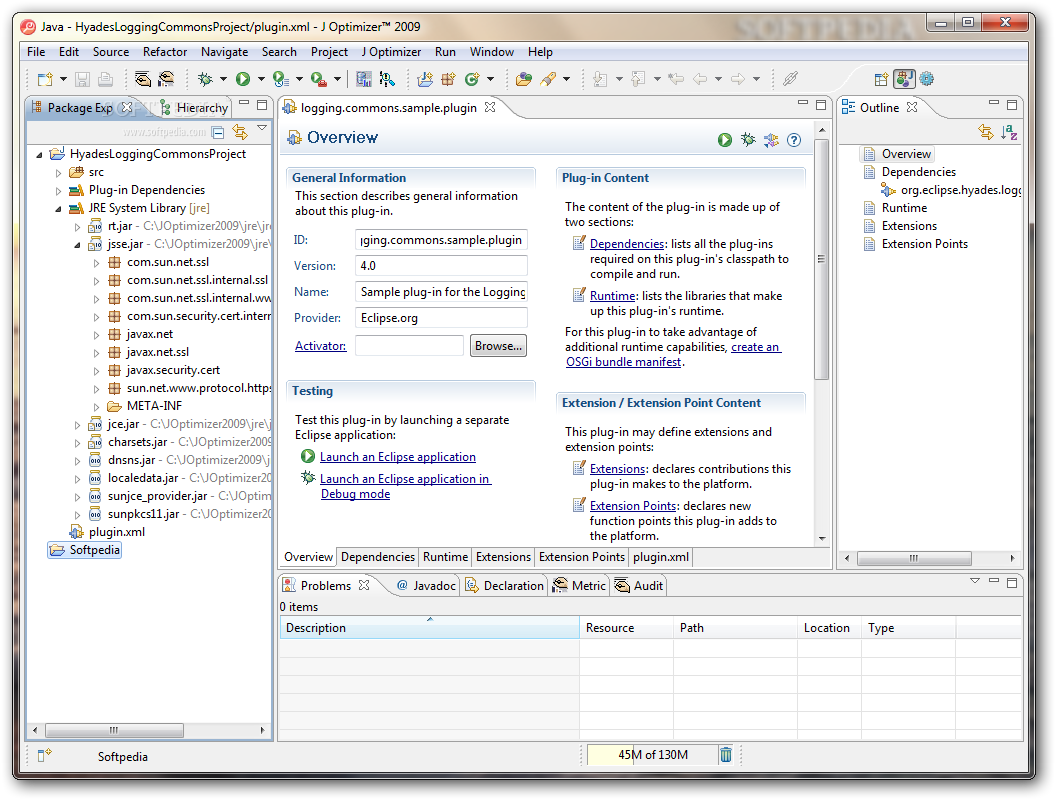This screenshot has width=1056, height=800.
Task: Click the green launch icon in Overview header
Action: point(725,139)
